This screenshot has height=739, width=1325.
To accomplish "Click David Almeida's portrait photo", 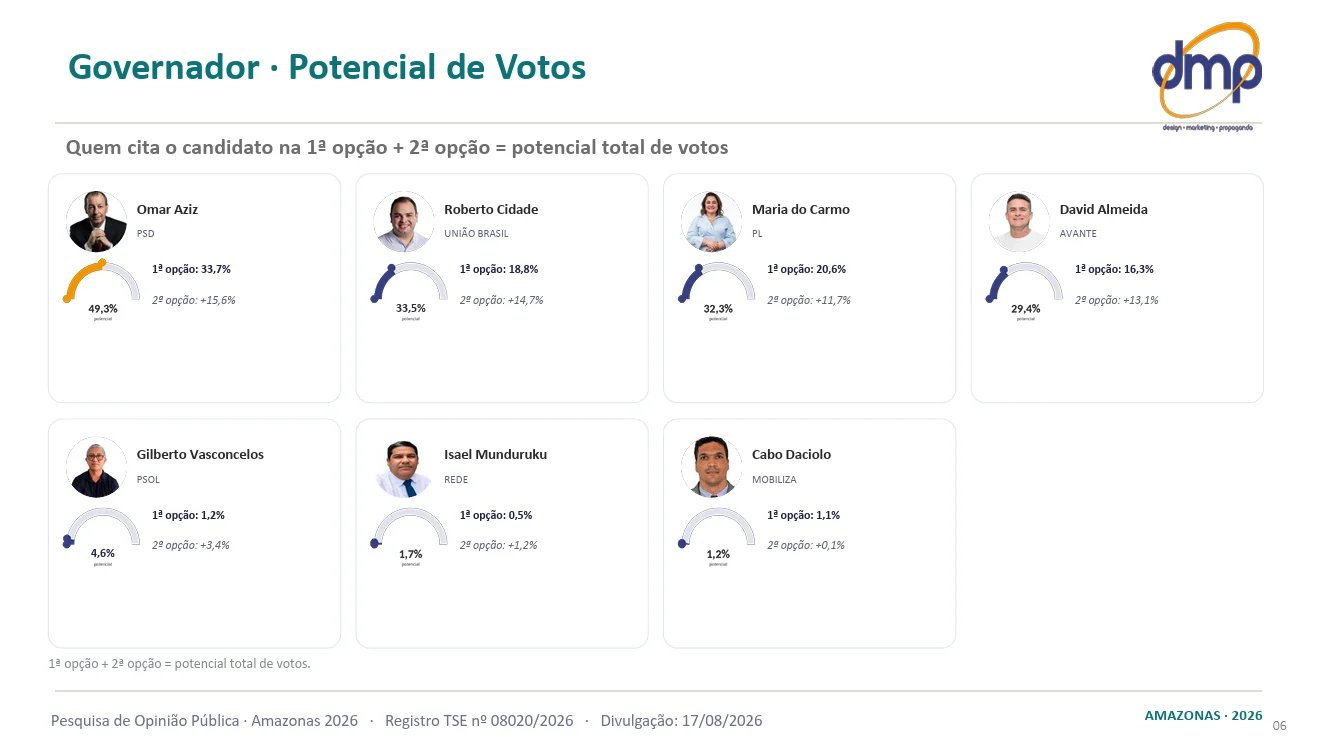I will coord(1019,221).
